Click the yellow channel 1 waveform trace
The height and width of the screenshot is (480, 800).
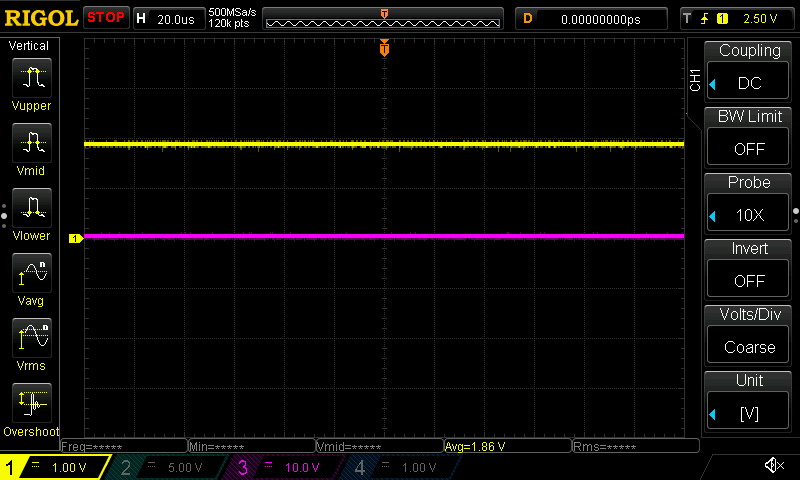pyautogui.click(x=384, y=144)
